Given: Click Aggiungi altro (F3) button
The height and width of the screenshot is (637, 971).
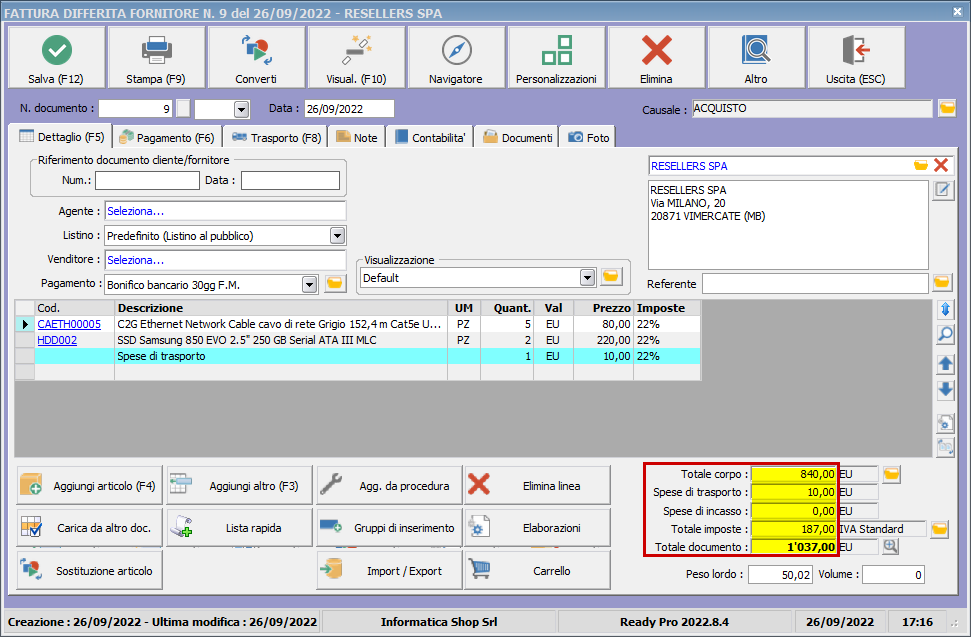Looking at the screenshot, I should [239, 485].
